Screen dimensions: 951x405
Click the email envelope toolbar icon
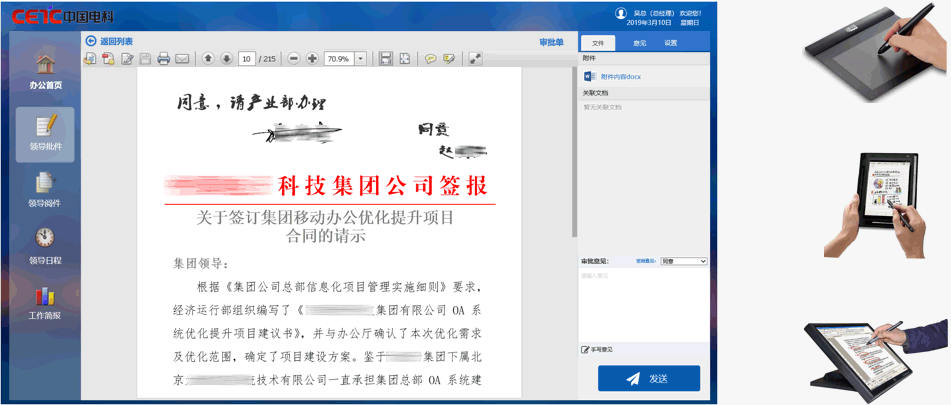click(182, 59)
